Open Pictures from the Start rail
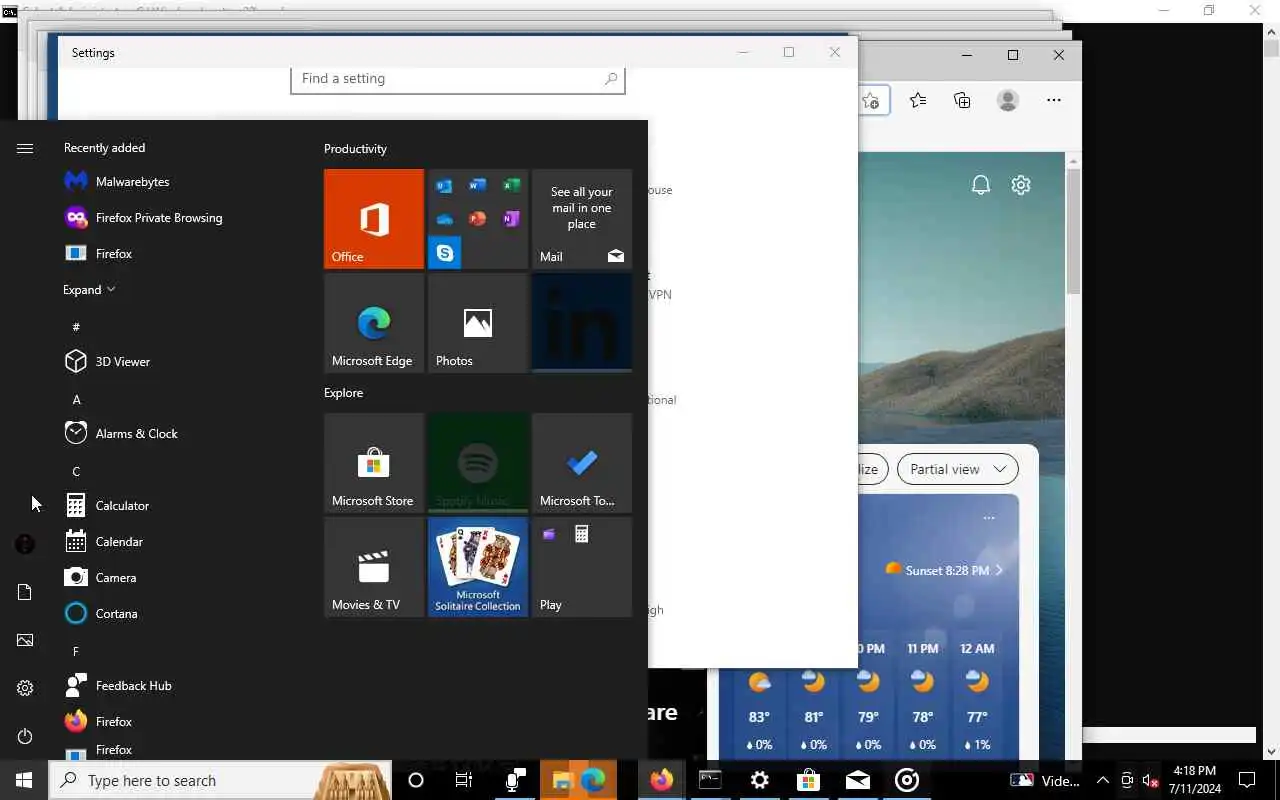The height and width of the screenshot is (800, 1280). 25,640
